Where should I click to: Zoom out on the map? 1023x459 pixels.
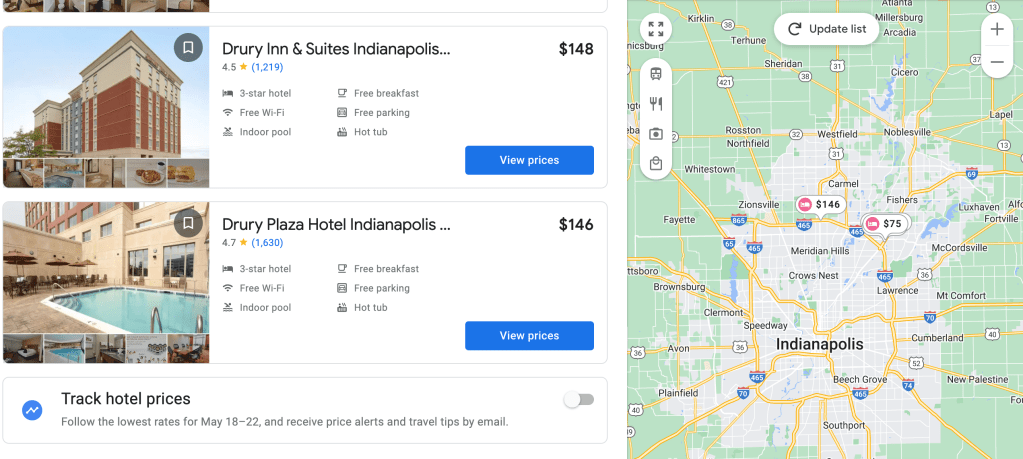997,62
